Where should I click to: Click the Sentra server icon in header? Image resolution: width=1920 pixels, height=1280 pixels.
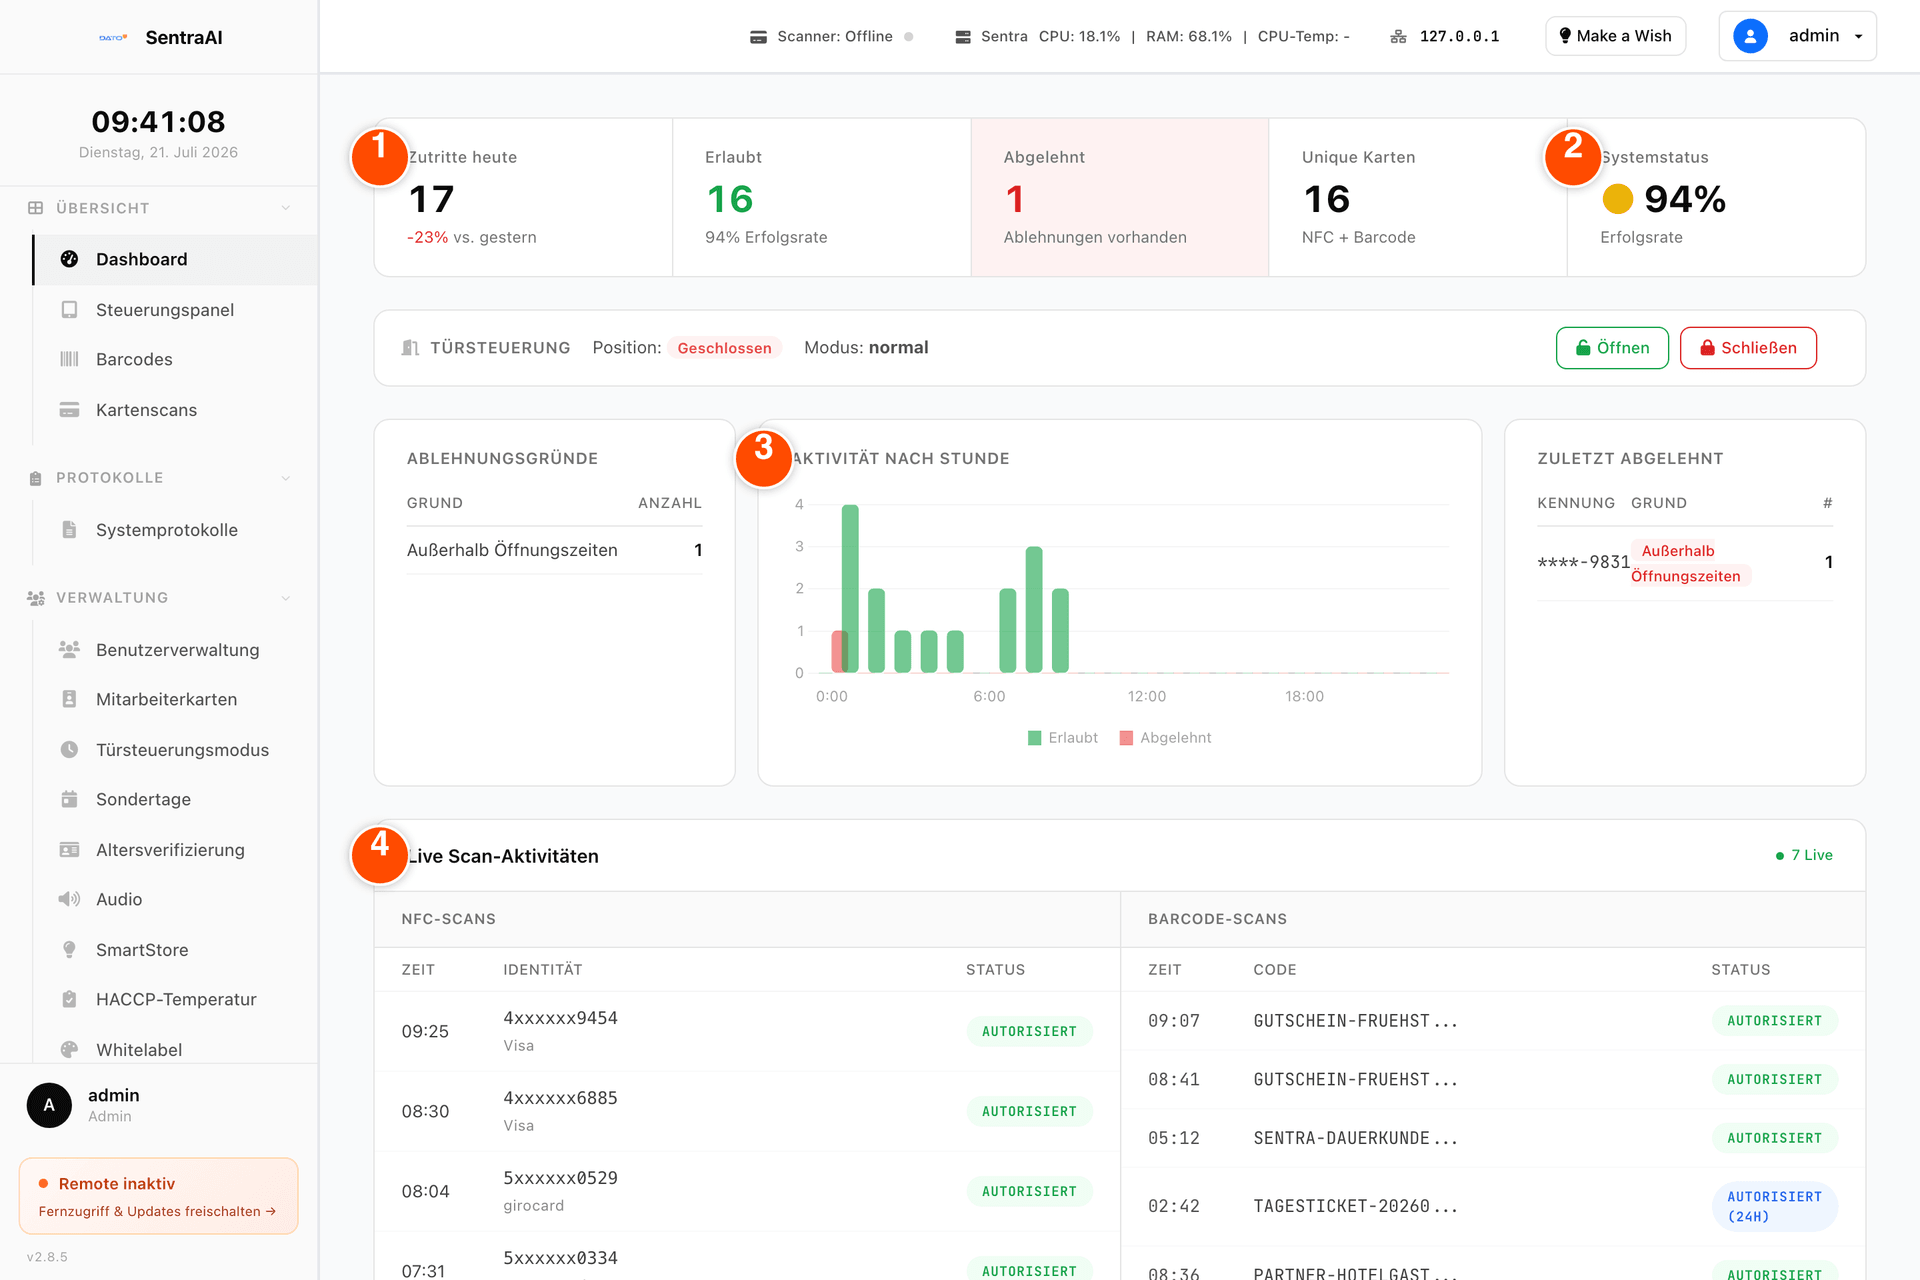pos(963,37)
